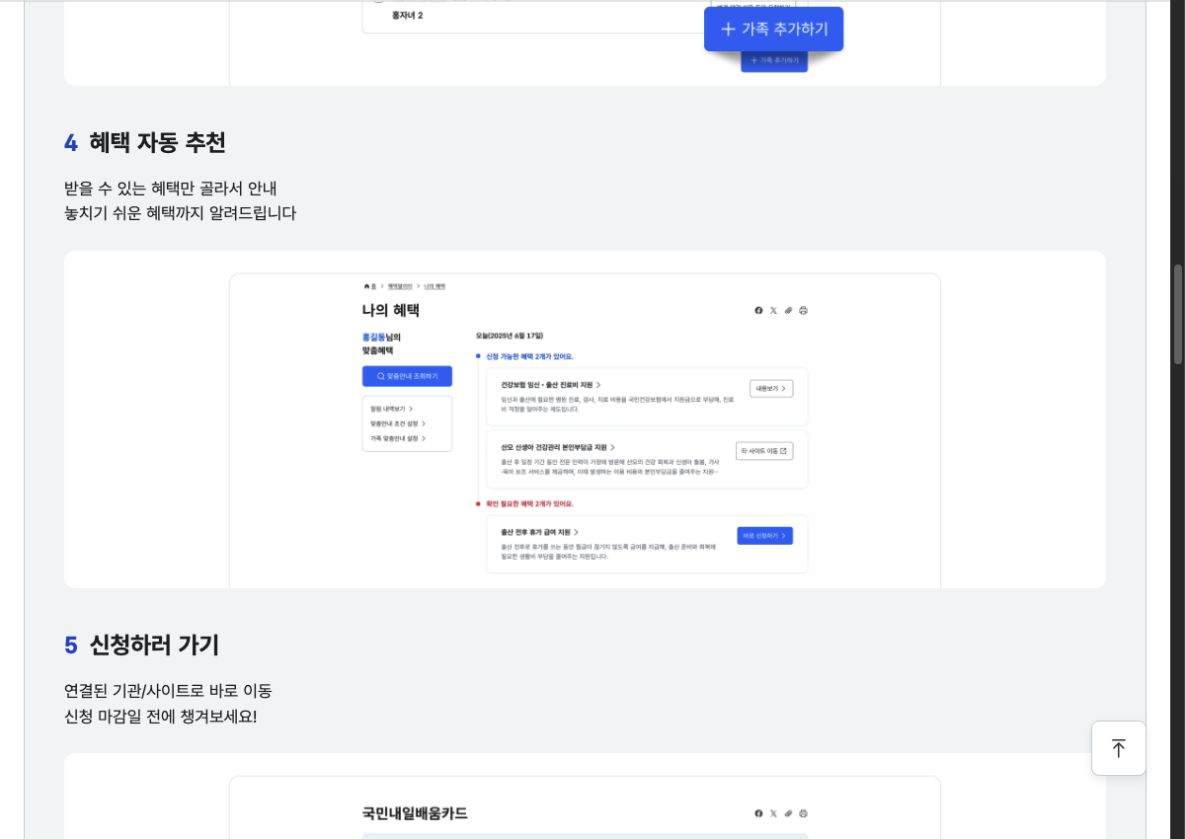Click the '혜택 자동 추천' section heading

(157, 142)
